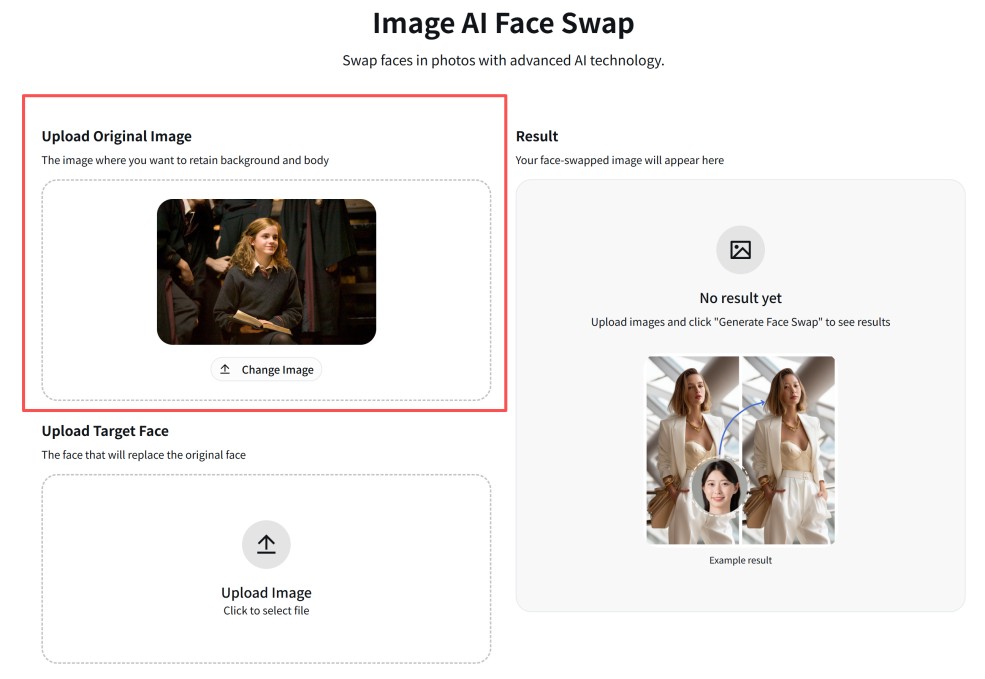Click the "Result" section heading
The height and width of the screenshot is (679, 985).
click(x=537, y=136)
